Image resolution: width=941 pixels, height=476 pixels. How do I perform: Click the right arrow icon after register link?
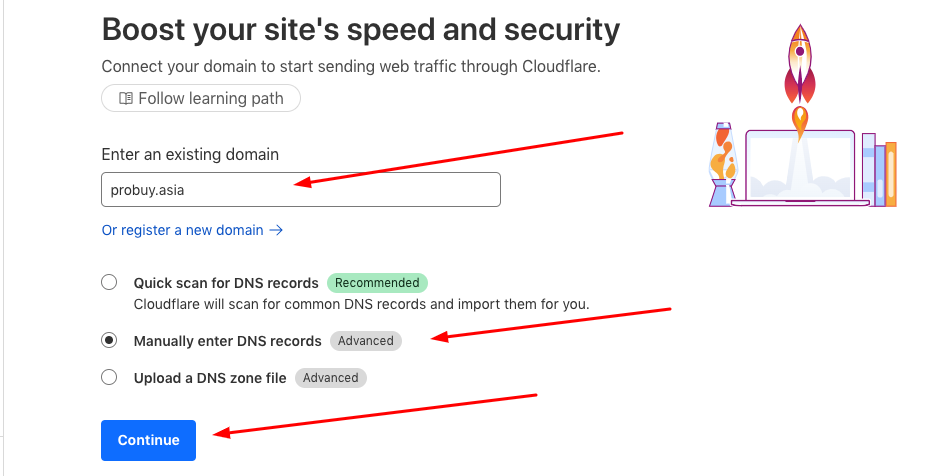click(276, 230)
